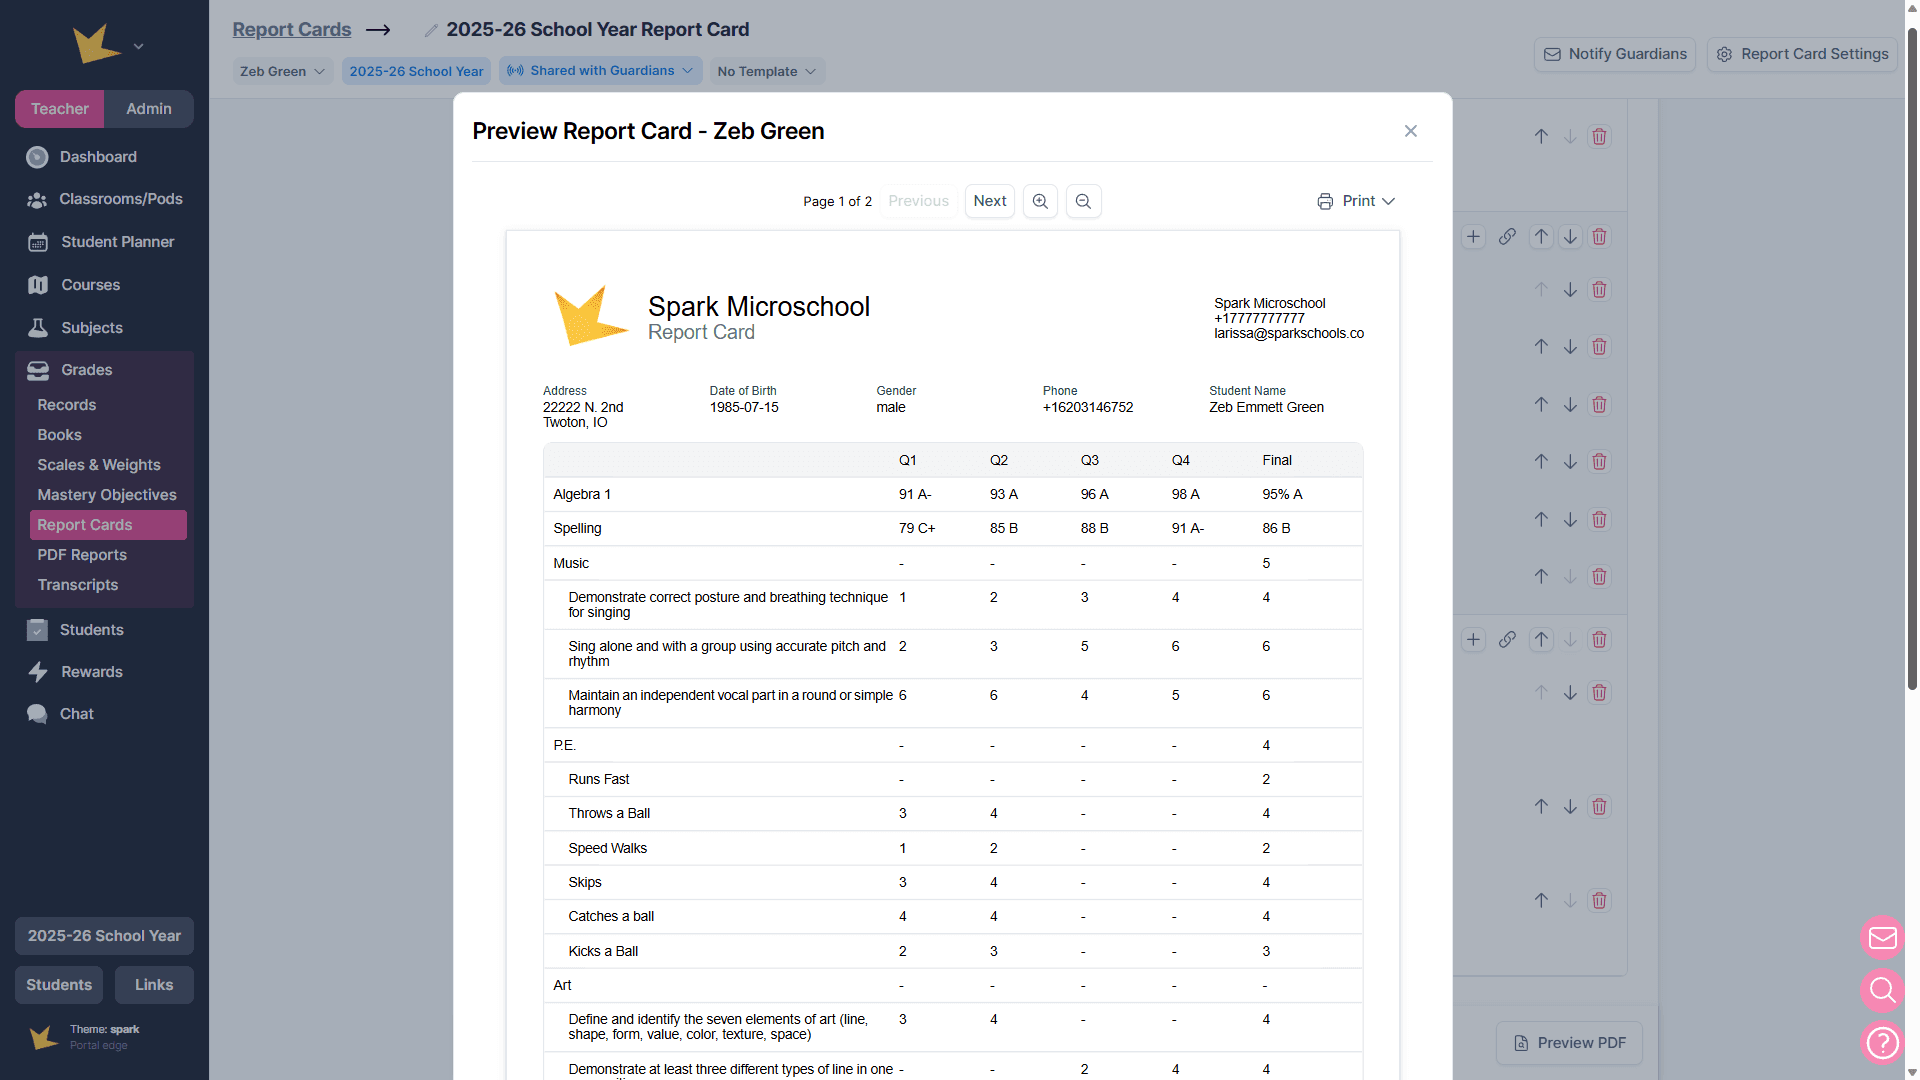Screen dimensions: 1920x1080
Task: Click Notify Guardians button
Action: point(1615,54)
